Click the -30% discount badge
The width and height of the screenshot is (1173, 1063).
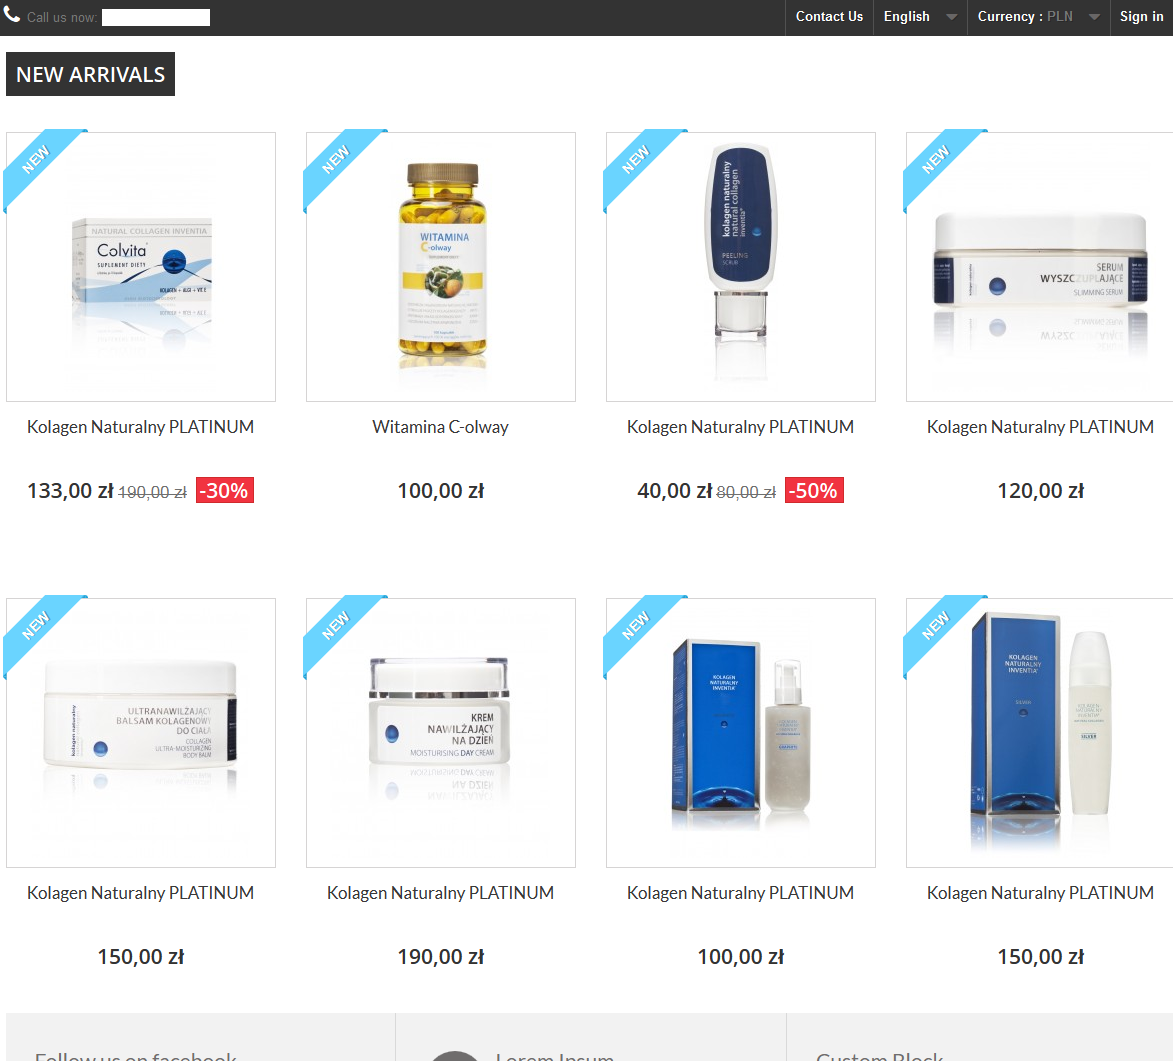click(224, 491)
